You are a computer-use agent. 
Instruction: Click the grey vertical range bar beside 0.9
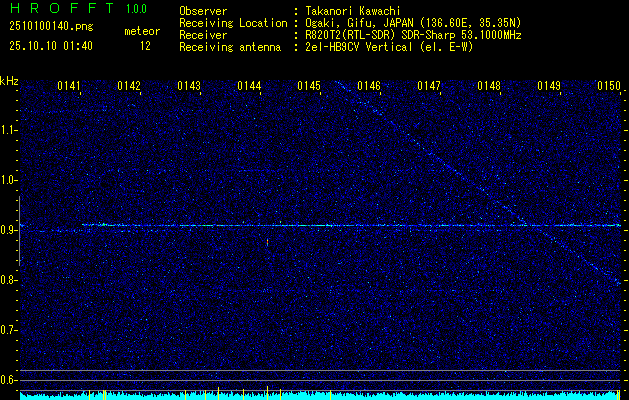coord(19,231)
